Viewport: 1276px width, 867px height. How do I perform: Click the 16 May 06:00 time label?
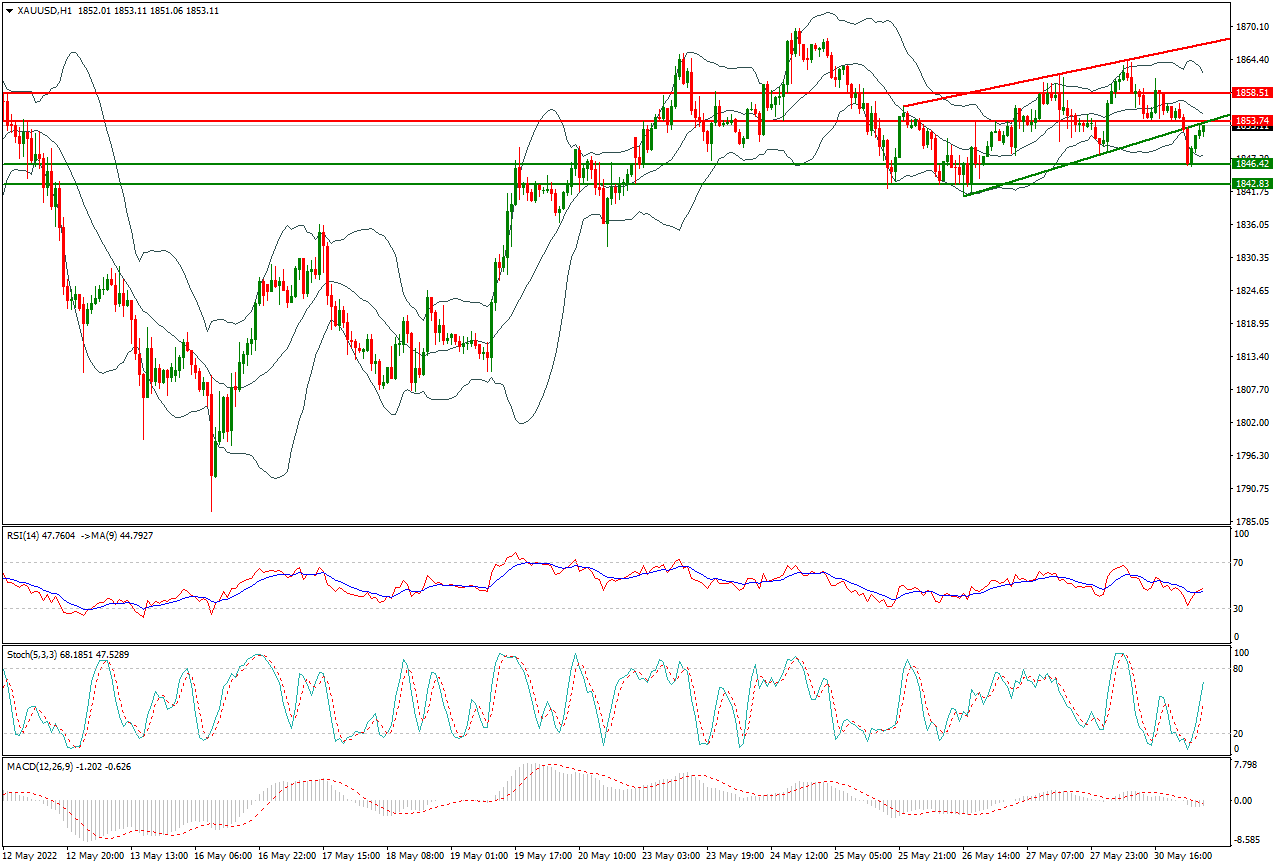[x=224, y=857]
